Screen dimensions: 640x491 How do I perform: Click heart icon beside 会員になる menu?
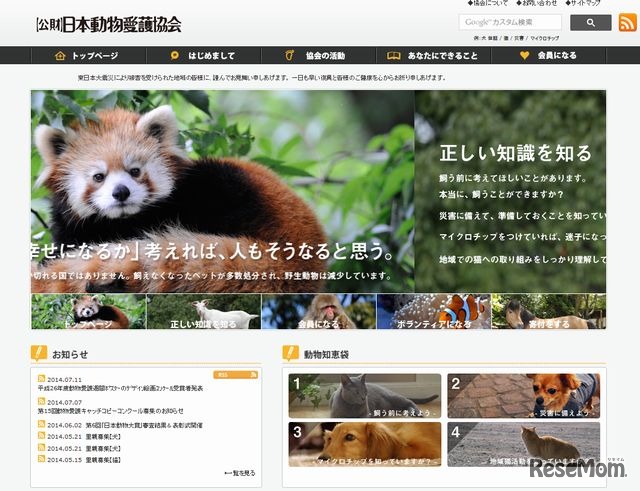tap(524, 55)
